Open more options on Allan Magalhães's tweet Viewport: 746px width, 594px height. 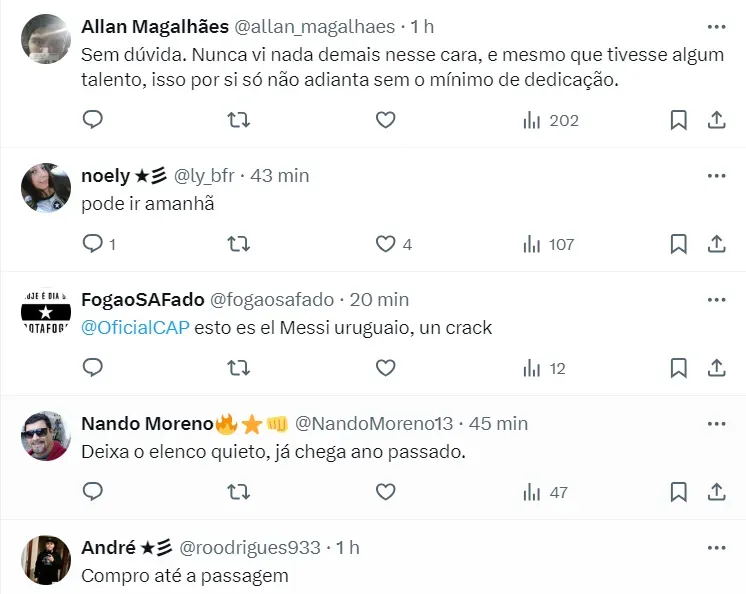pos(716,27)
